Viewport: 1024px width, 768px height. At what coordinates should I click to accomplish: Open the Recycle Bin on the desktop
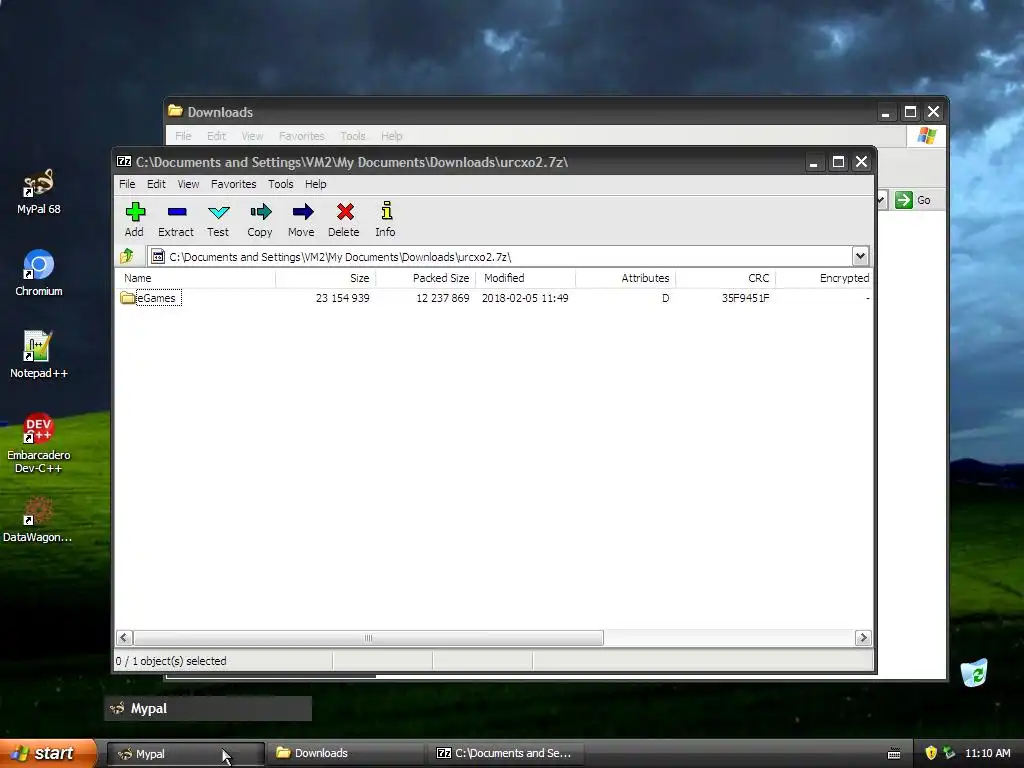(x=974, y=673)
